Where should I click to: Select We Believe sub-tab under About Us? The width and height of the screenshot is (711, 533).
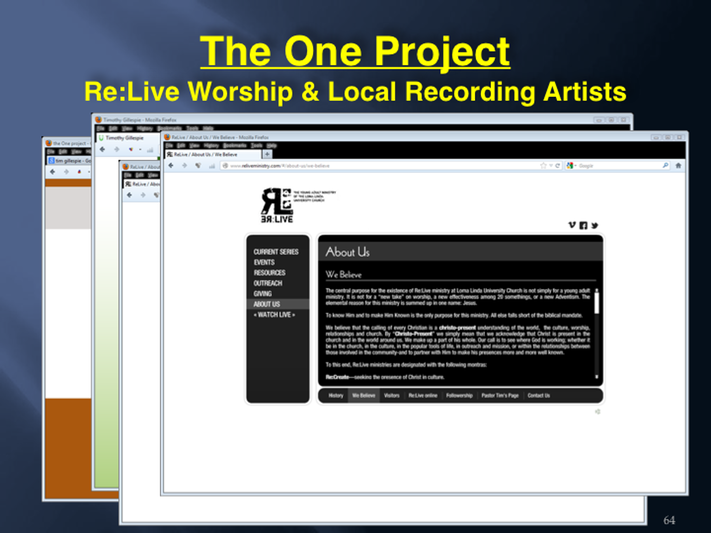364,395
